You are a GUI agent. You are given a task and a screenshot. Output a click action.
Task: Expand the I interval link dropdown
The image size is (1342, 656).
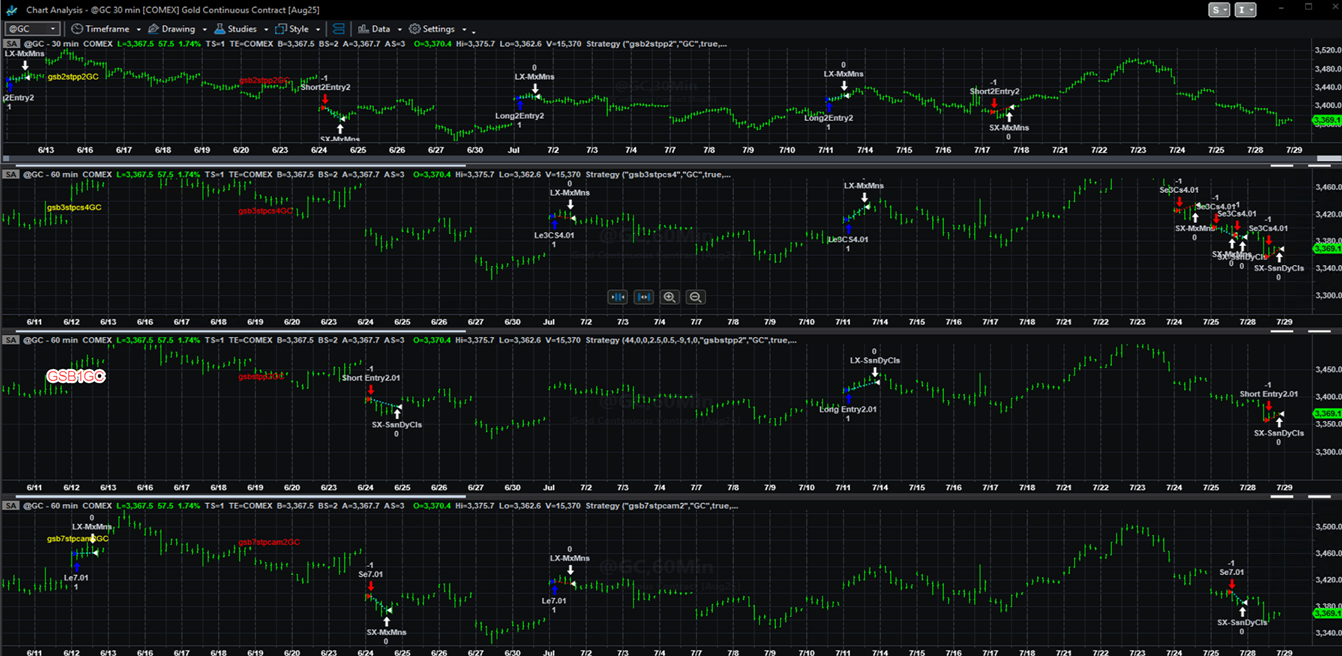click(1245, 10)
